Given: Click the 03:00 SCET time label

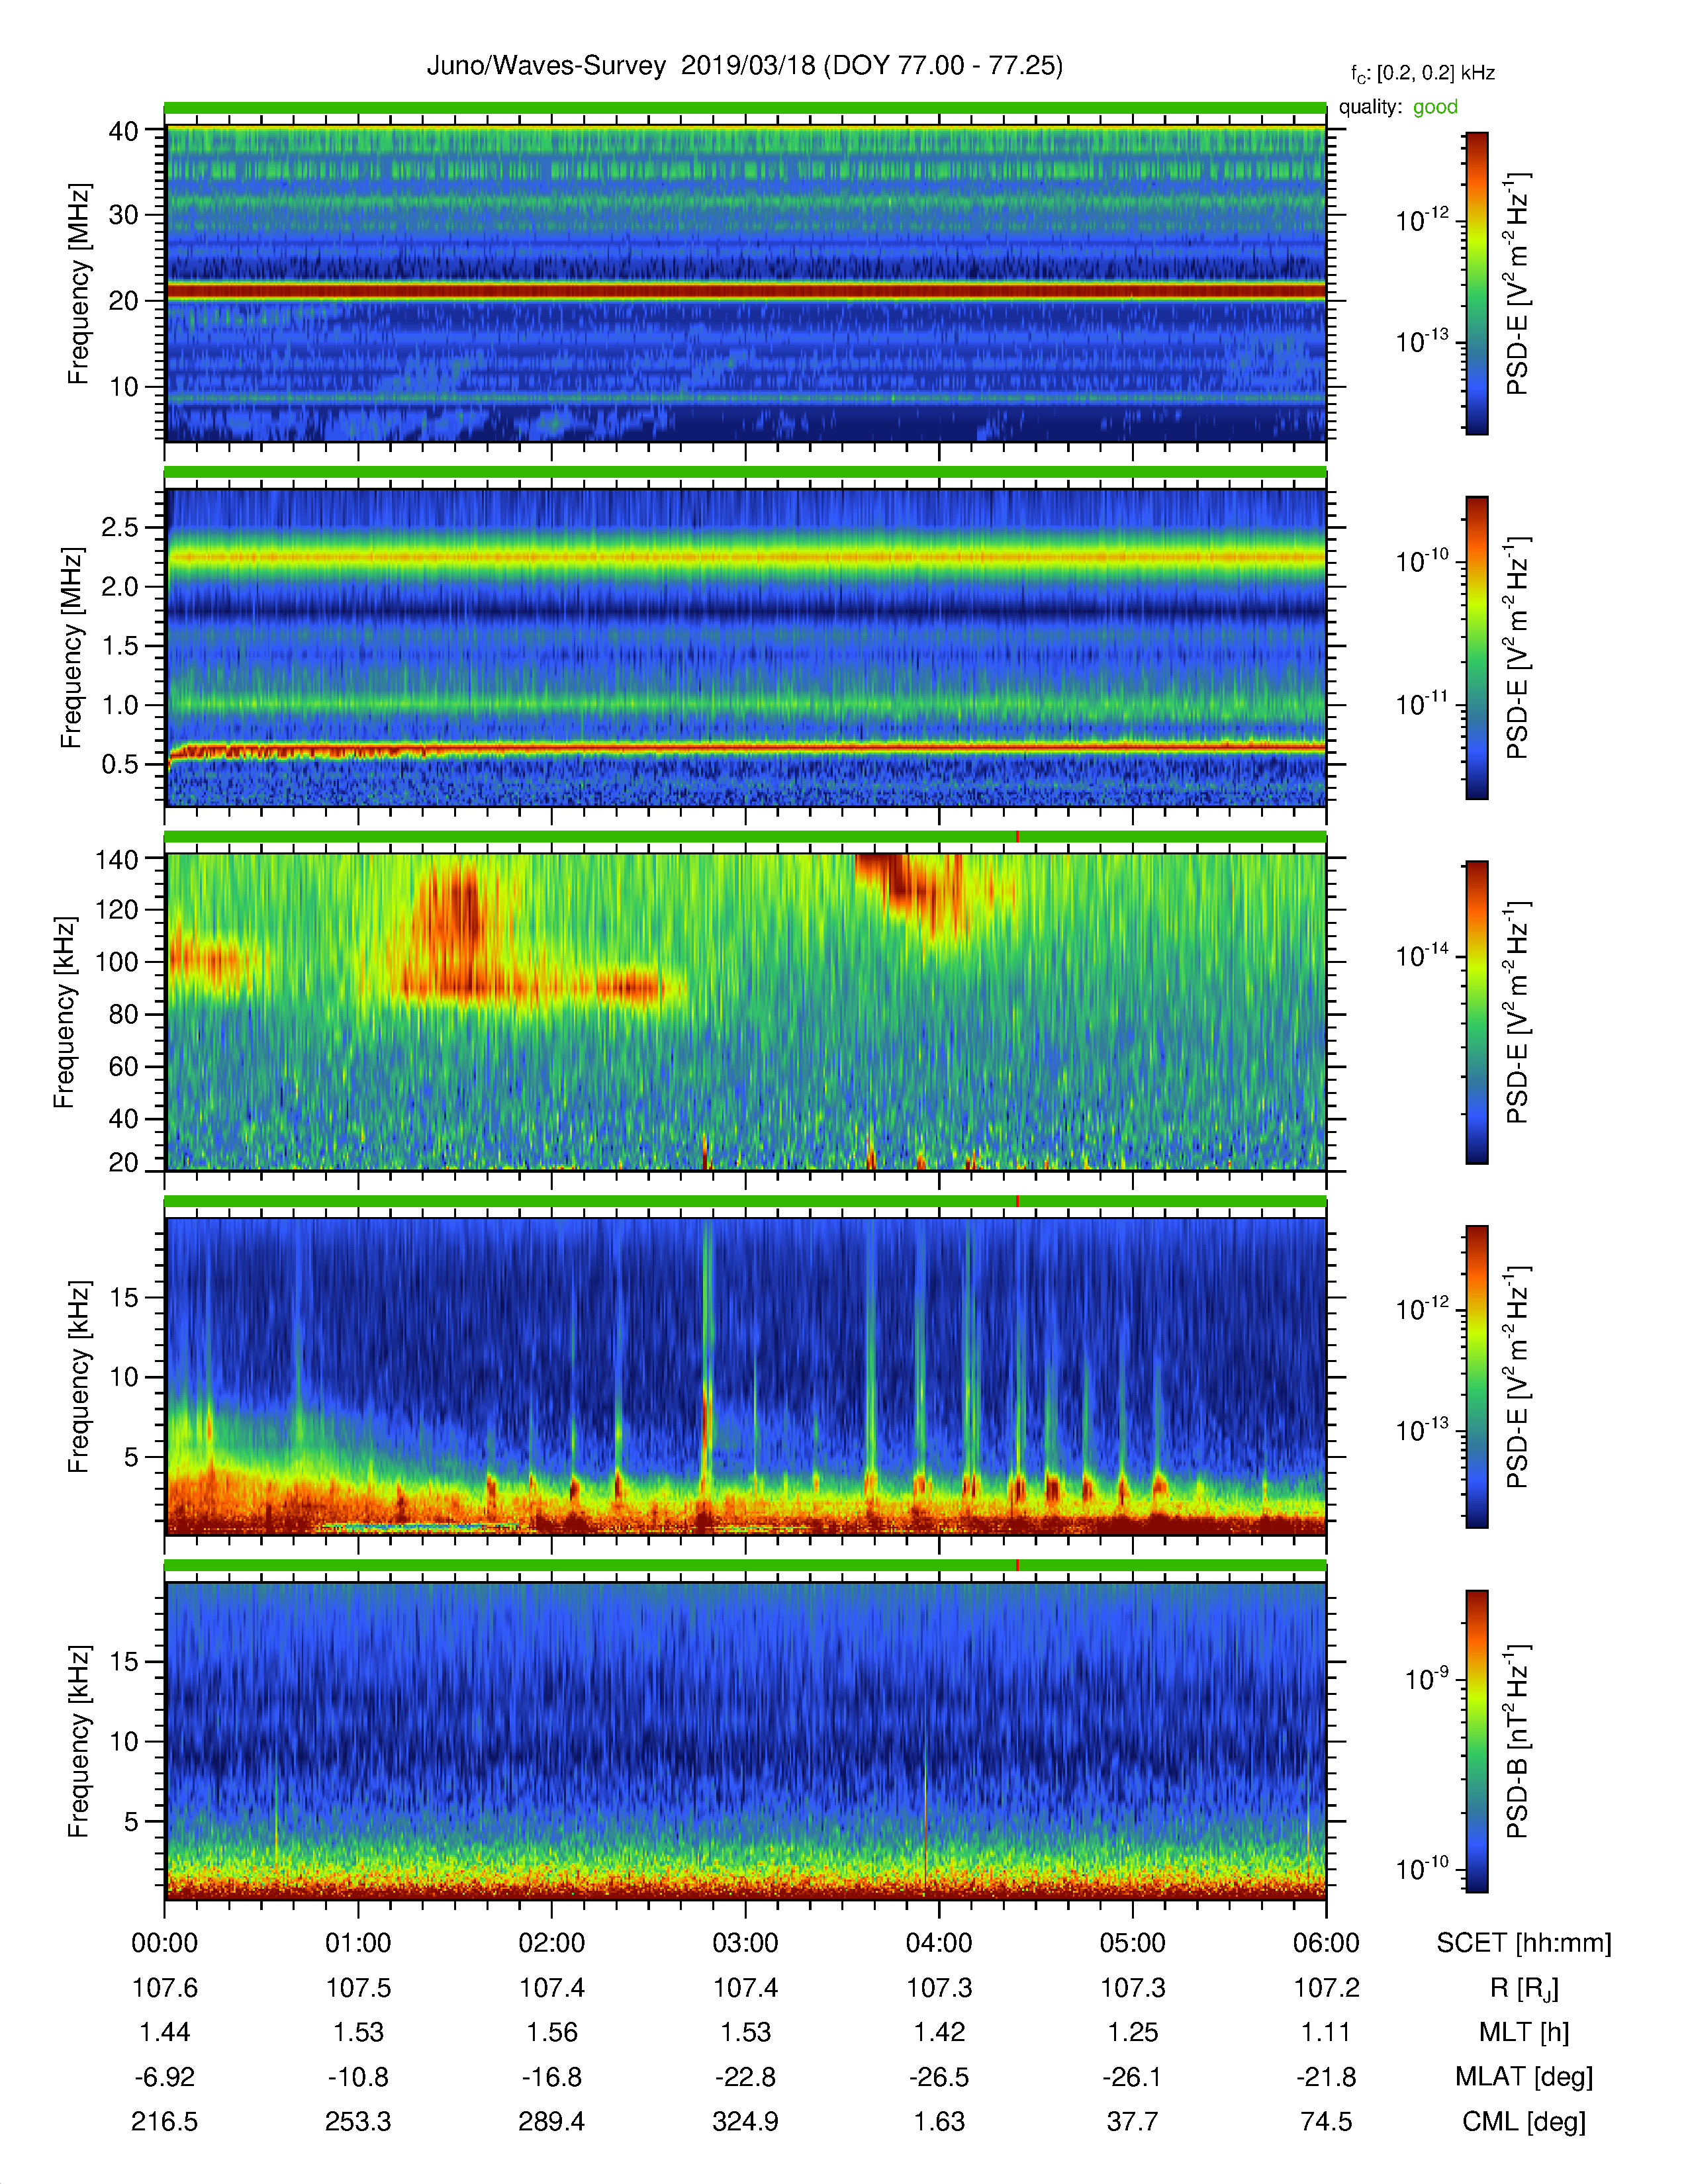Looking at the screenshot, I should tap(745, 1943).
